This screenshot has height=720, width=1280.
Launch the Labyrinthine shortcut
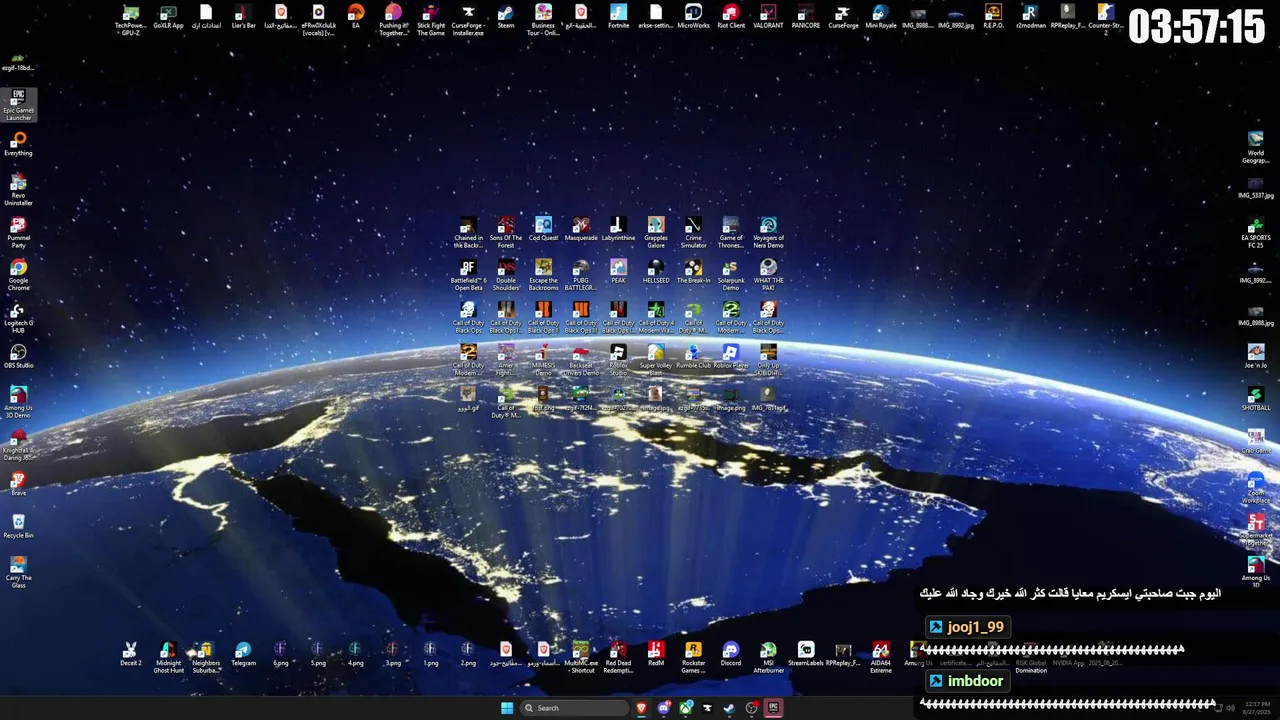618,229
